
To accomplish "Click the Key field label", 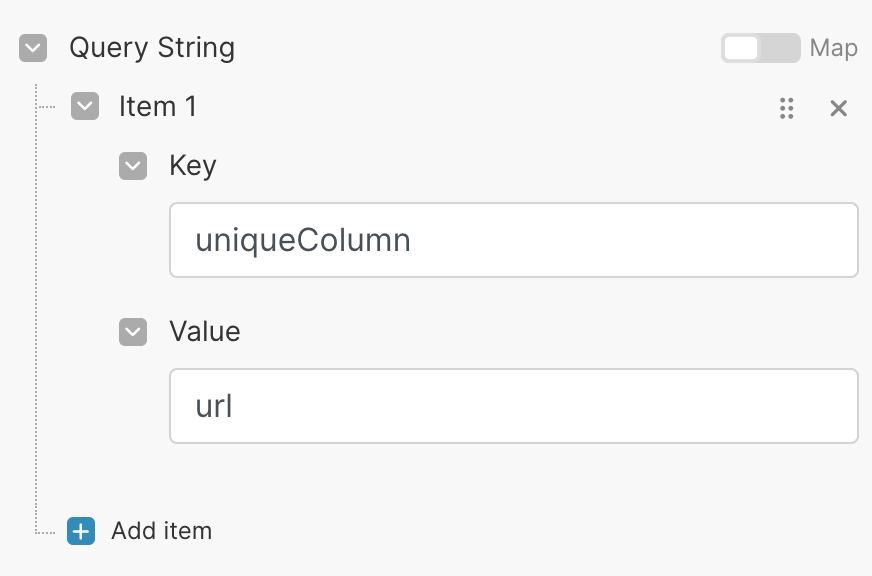I will [x=193, y=166].
